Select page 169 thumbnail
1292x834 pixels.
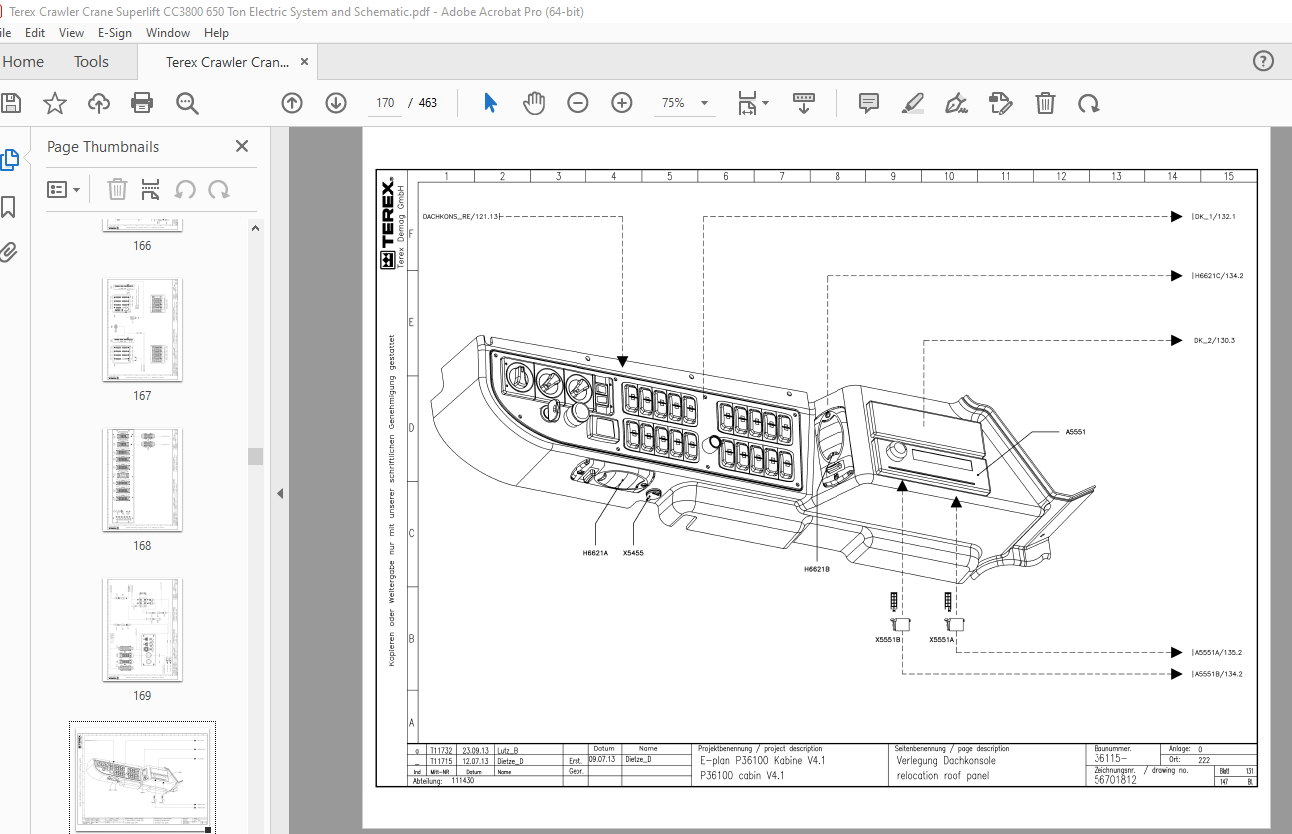tap(142, 630)
